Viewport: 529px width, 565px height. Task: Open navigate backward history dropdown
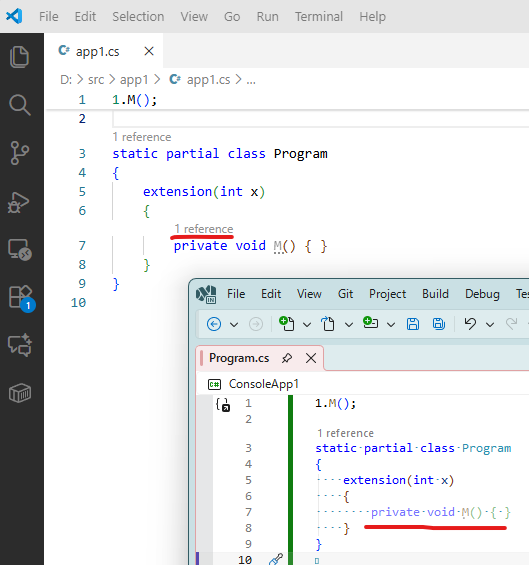(234, 325)
